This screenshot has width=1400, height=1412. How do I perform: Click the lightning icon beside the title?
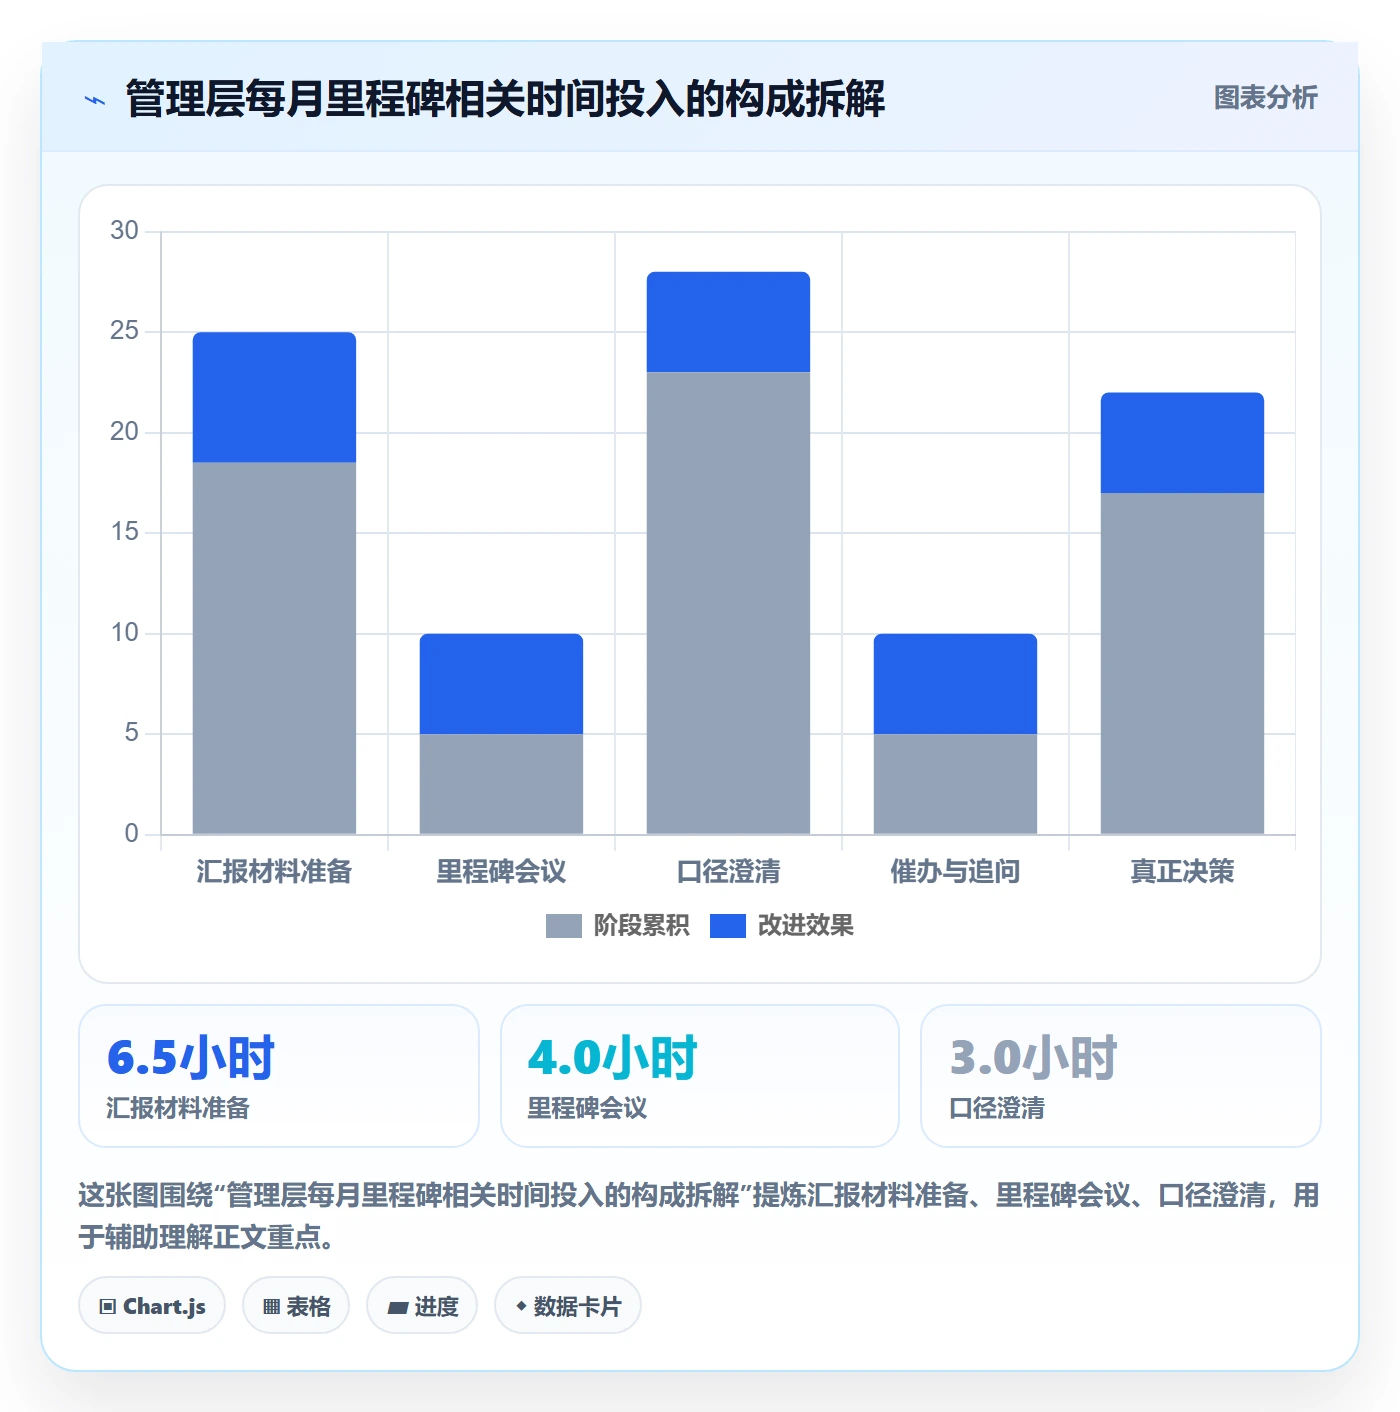(95, 100)
